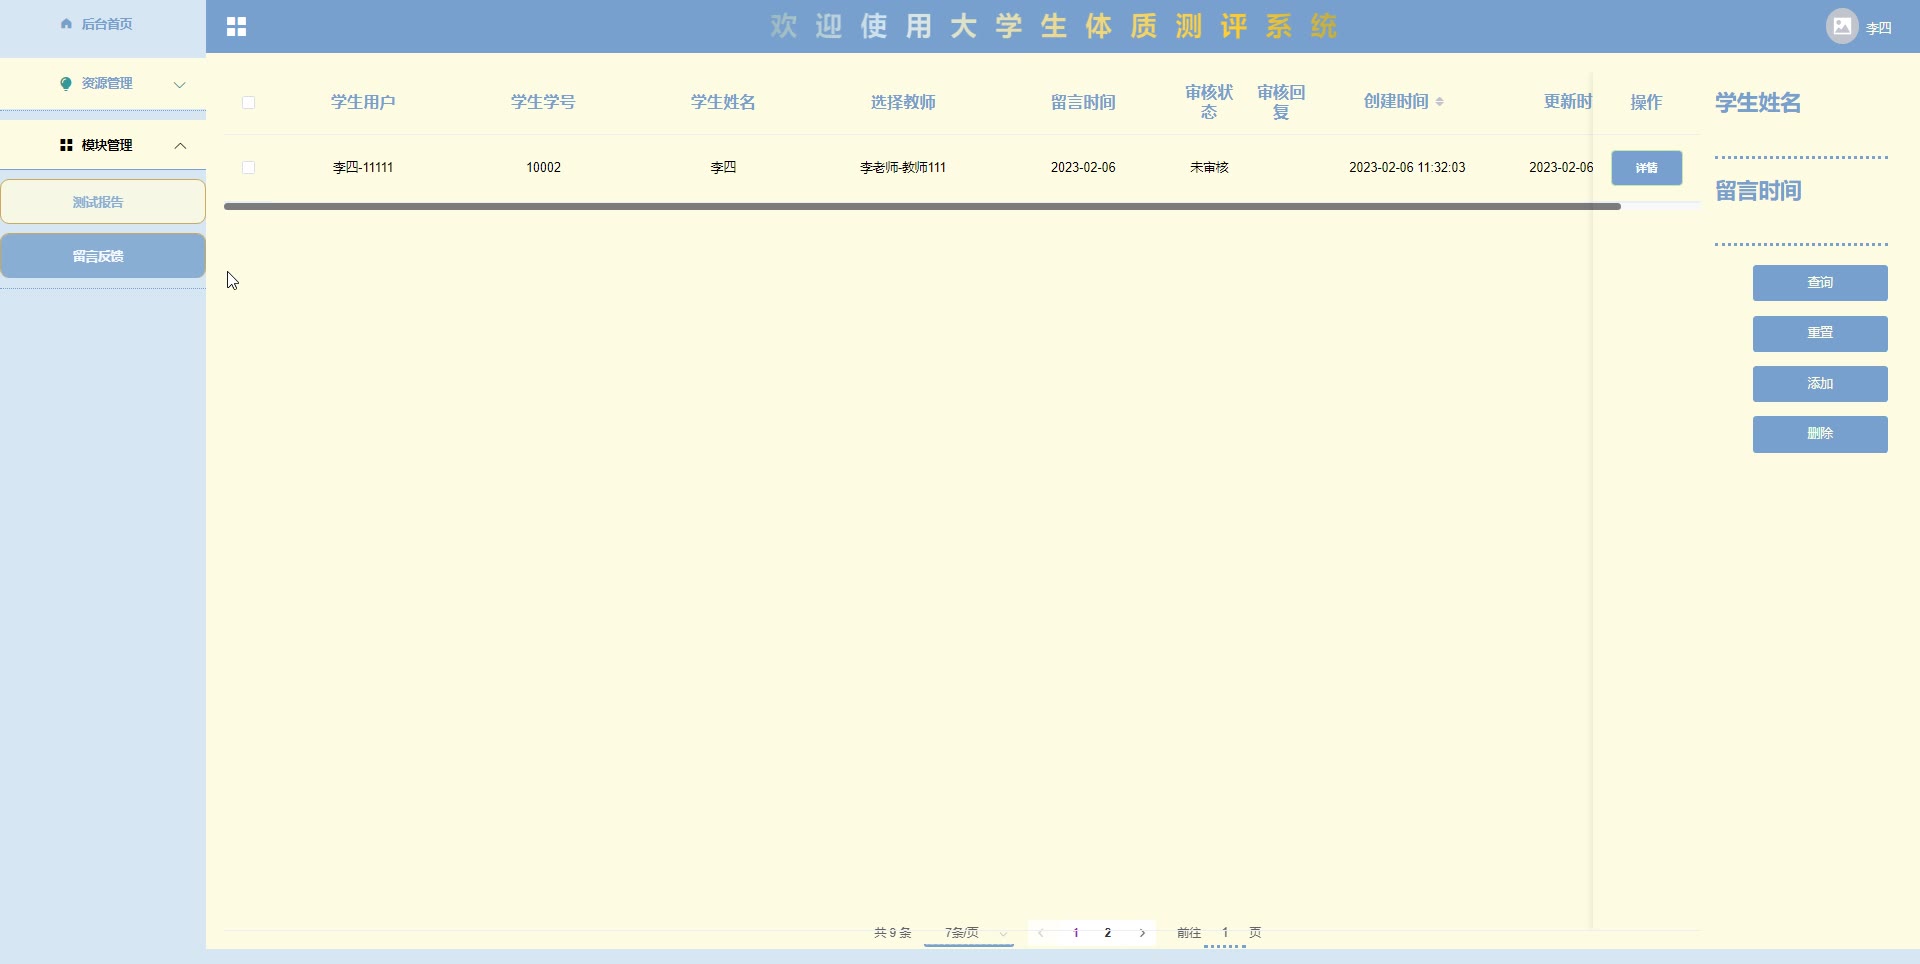Screen dimensions: 1920x964
Task: Expand the 资源管理 menu chevron
Action: tap(180, 85)
